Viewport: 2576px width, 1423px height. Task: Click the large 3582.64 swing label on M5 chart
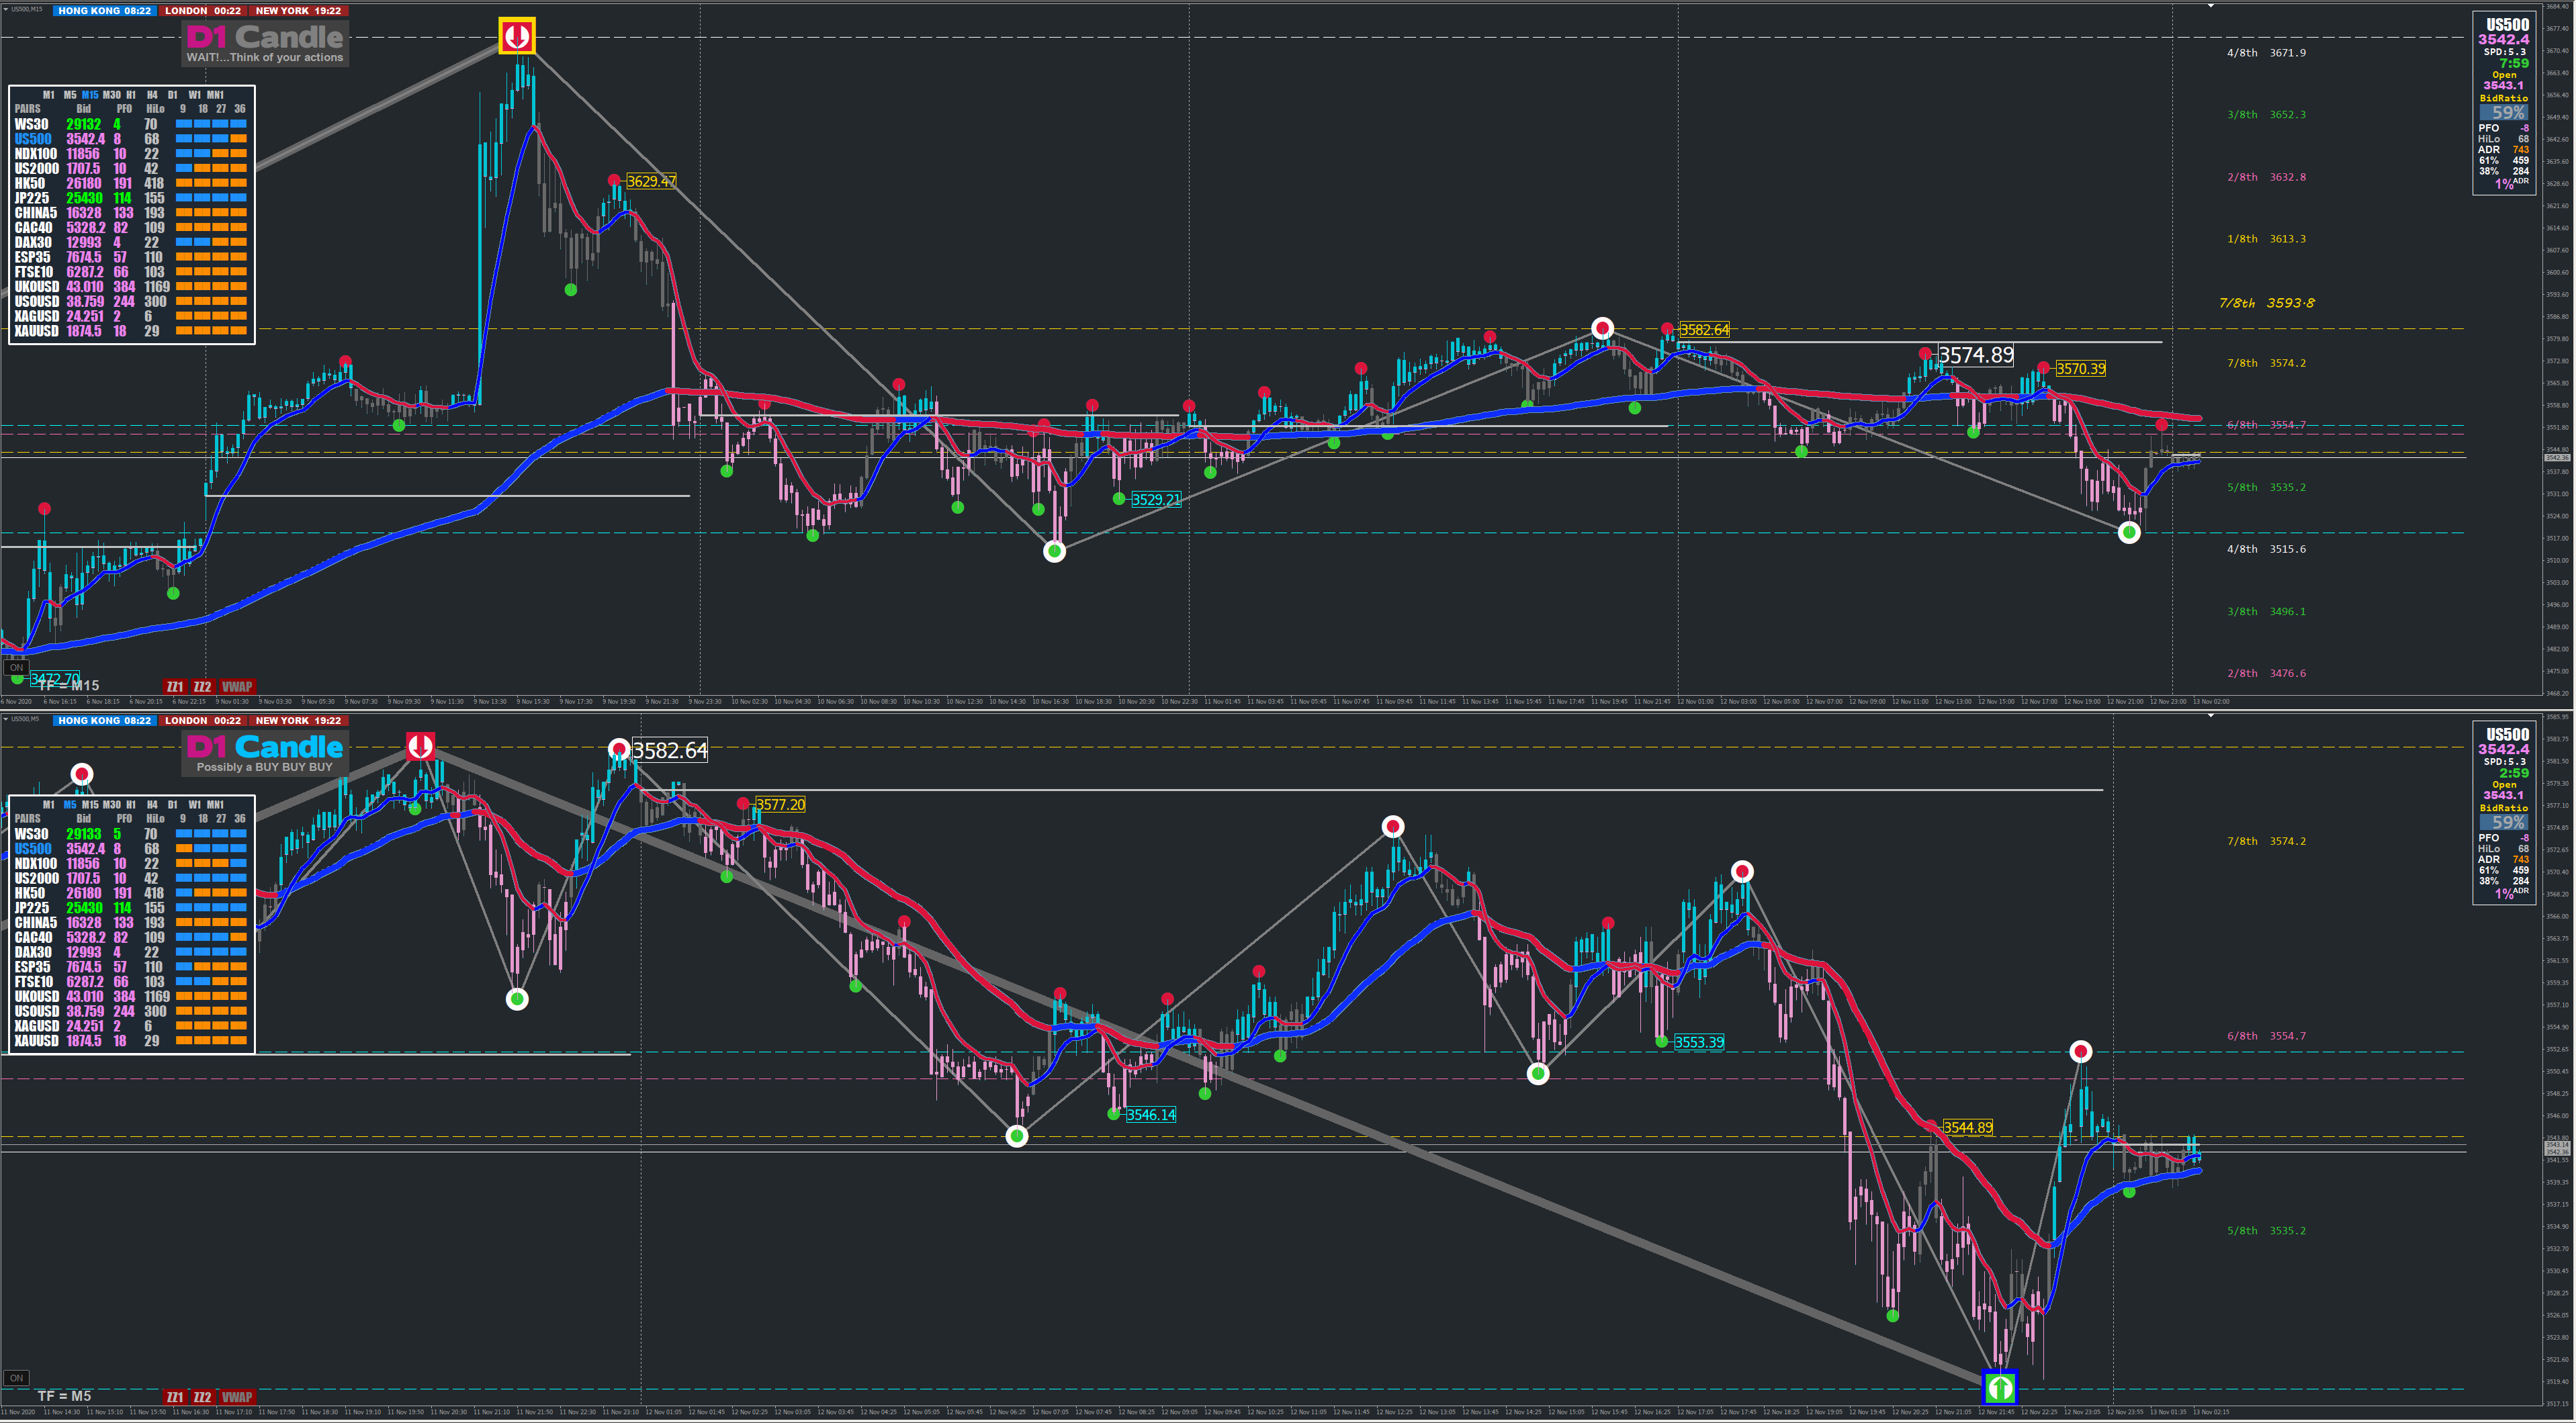point(670,750)
